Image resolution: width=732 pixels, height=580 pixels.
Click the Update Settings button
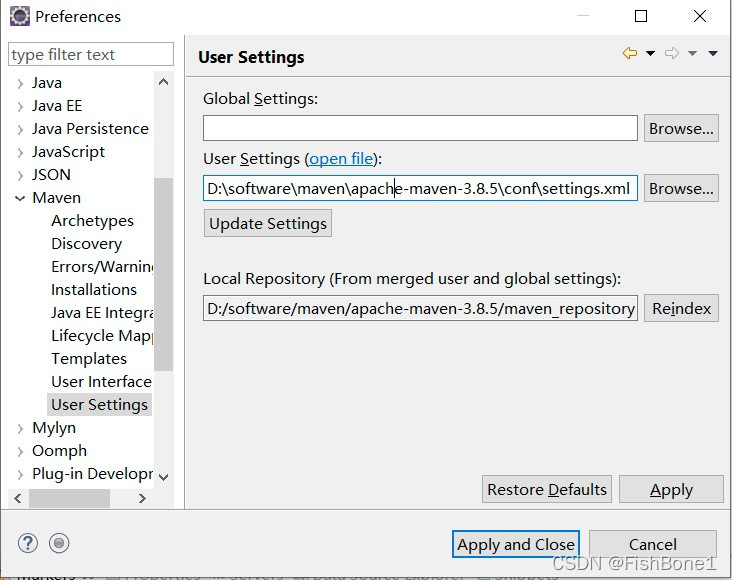pyautogui.click(x=268, y=223)
